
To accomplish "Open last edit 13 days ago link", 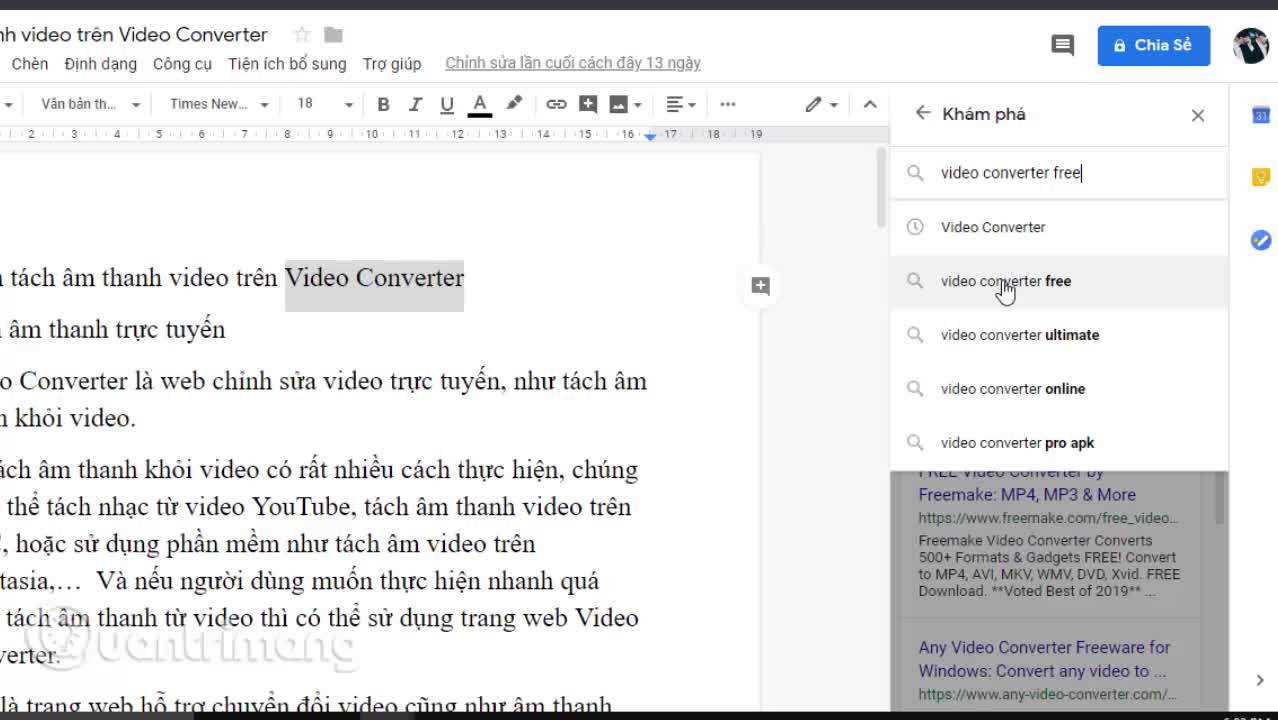I will [x=573, y=63].
